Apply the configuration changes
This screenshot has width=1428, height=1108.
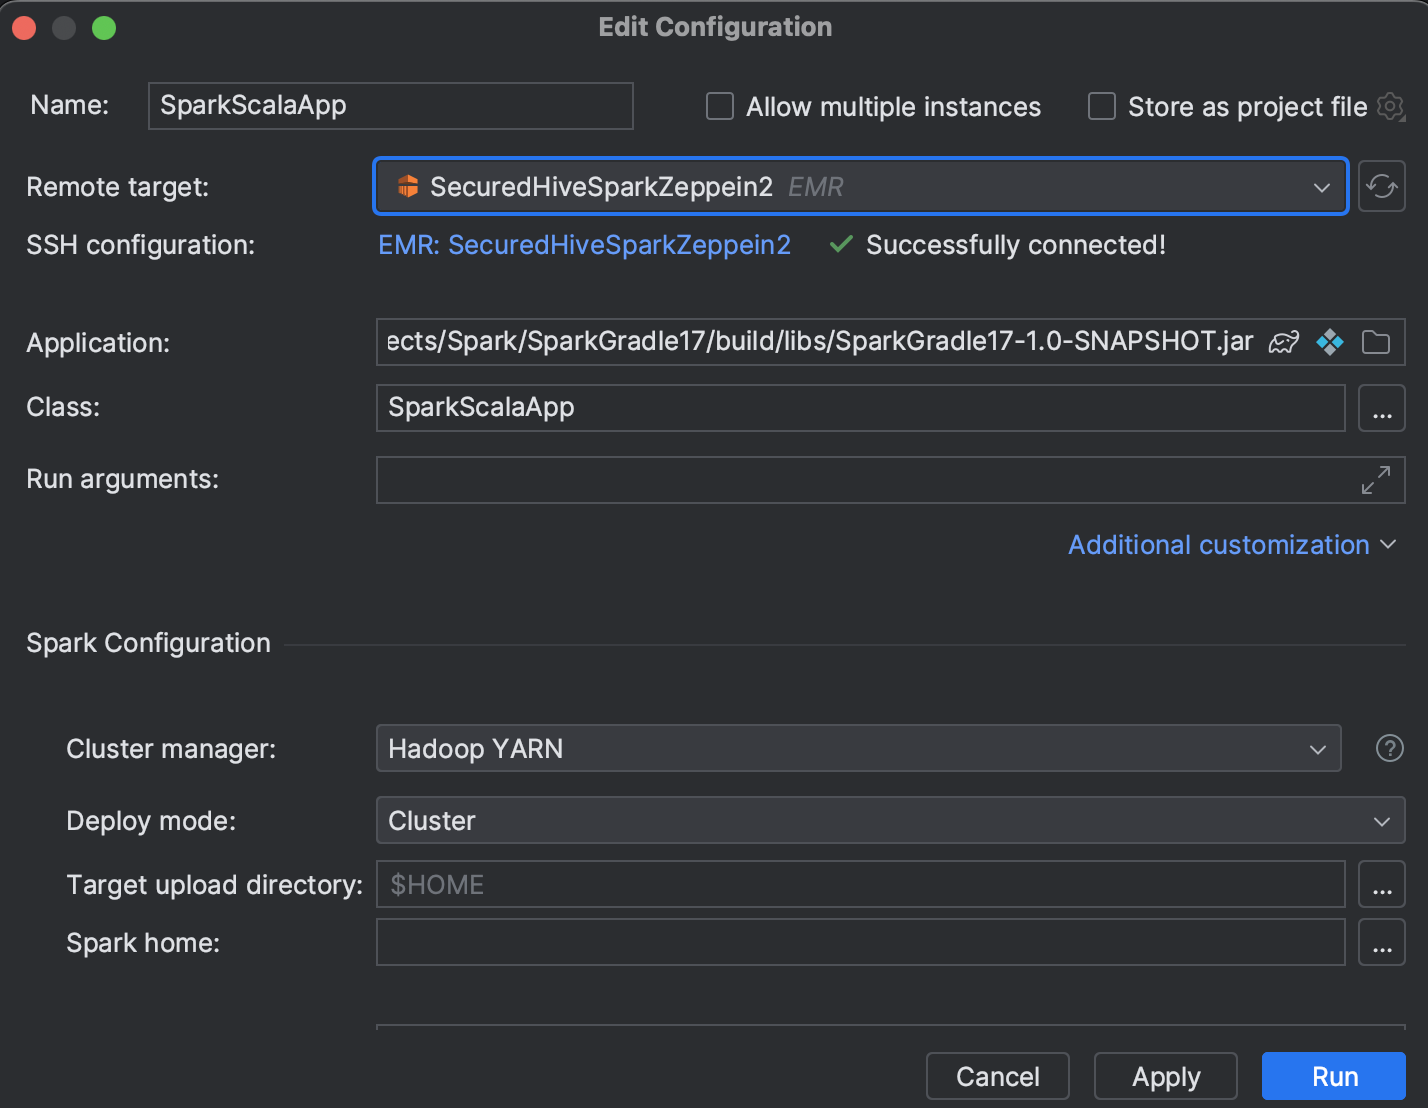tap(1165, 1076)
